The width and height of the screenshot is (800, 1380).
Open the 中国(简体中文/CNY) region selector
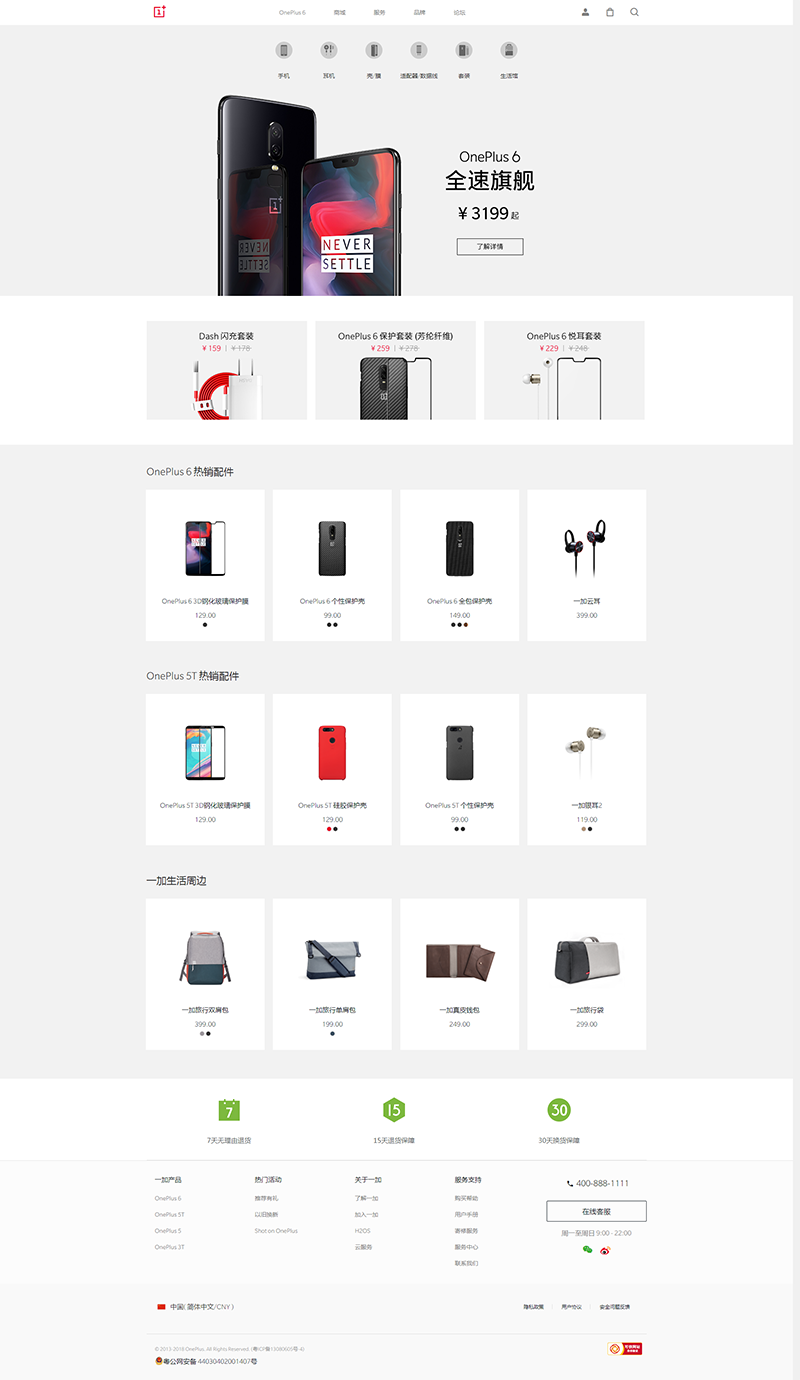coord(195,1306)
